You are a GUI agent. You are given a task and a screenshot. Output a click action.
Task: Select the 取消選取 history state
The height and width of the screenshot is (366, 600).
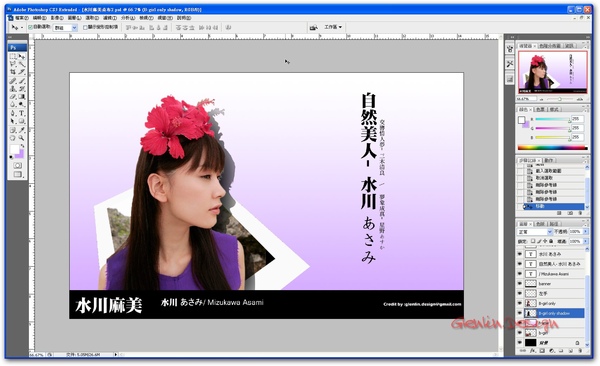pyautogui.click(x=553, y=178)
